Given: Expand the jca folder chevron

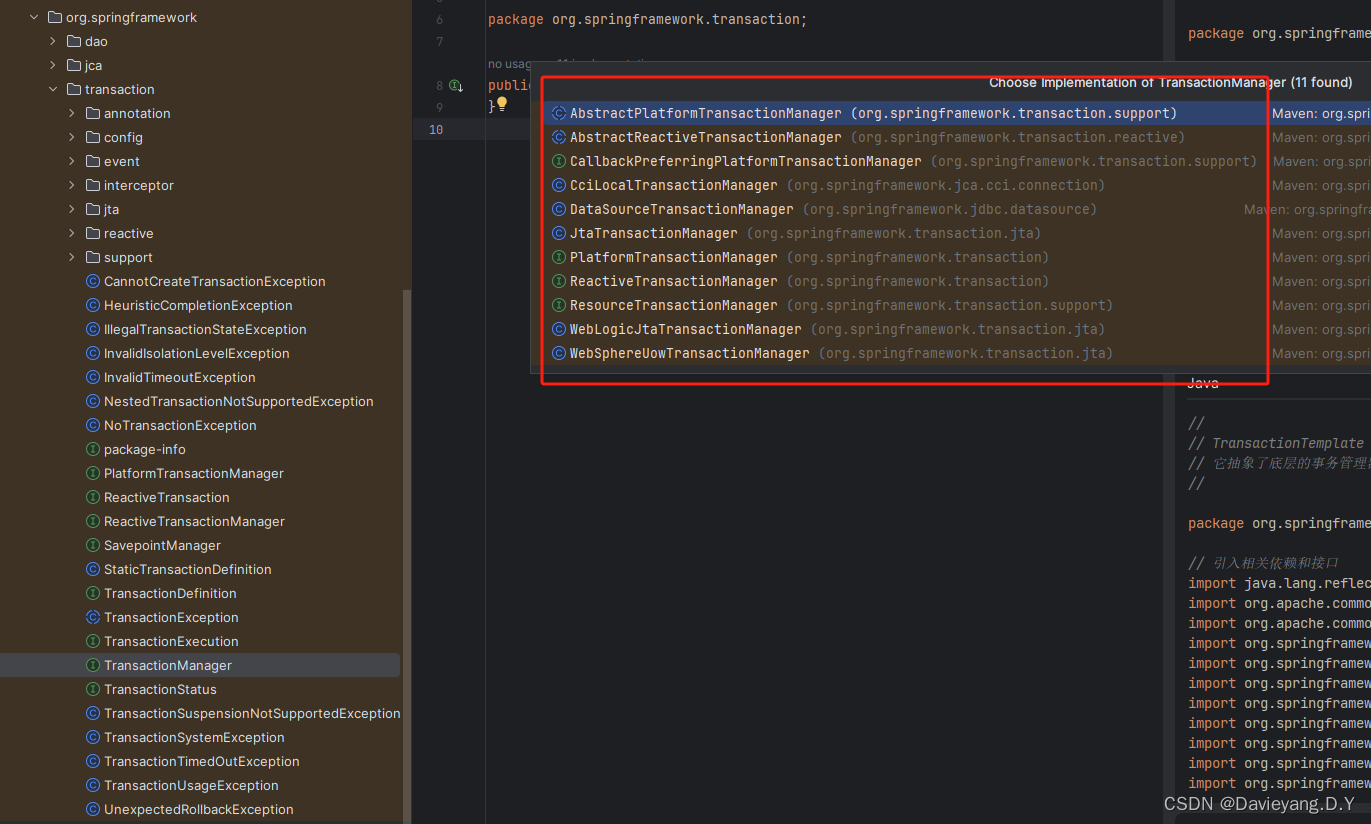Looking at the screenshot, I should click(53, 65).
